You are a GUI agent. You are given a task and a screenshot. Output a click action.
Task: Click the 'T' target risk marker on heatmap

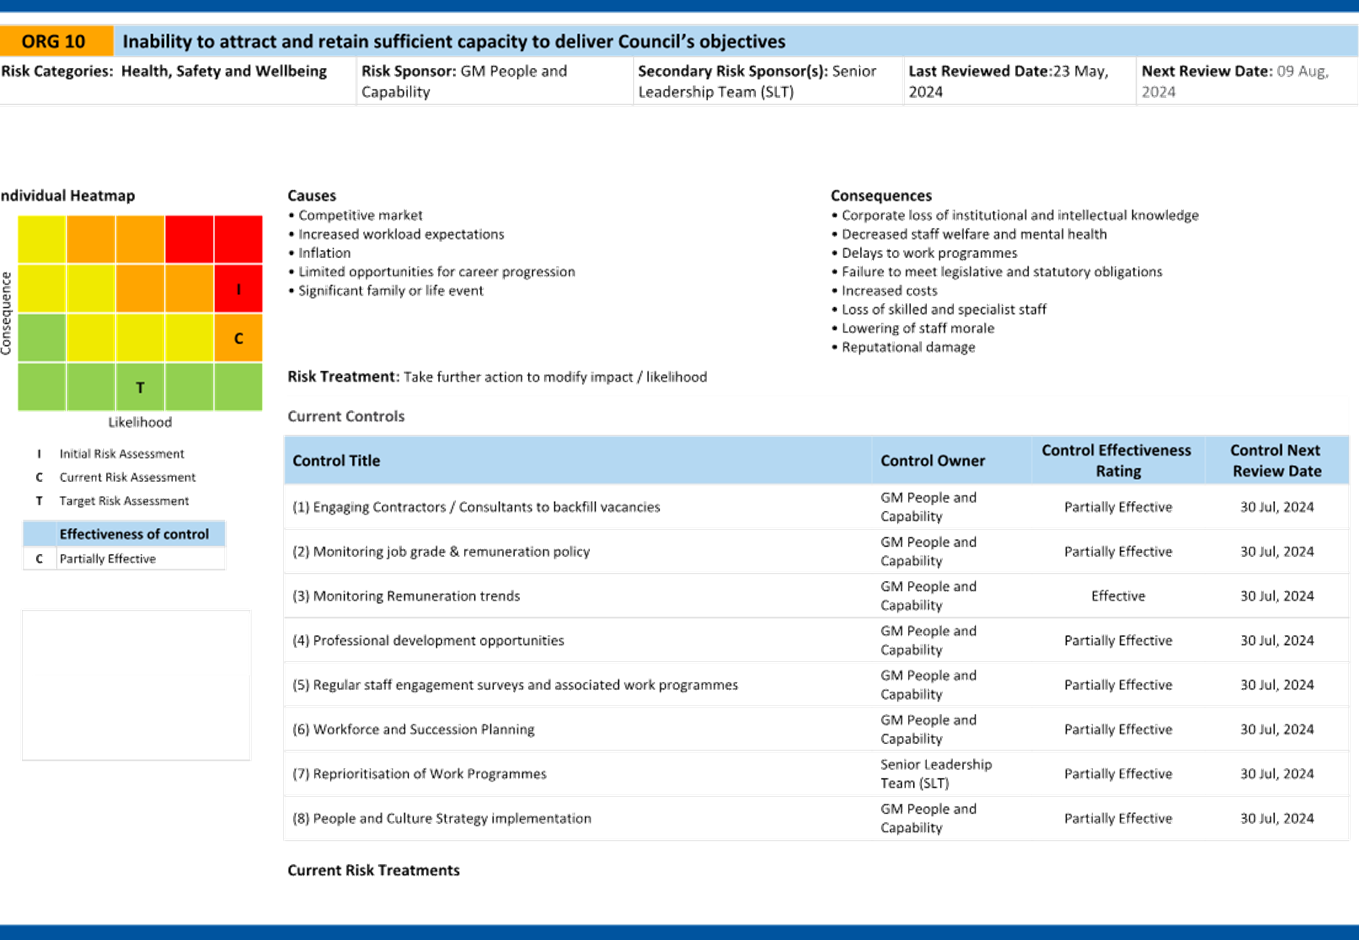(x=140, y=387)
